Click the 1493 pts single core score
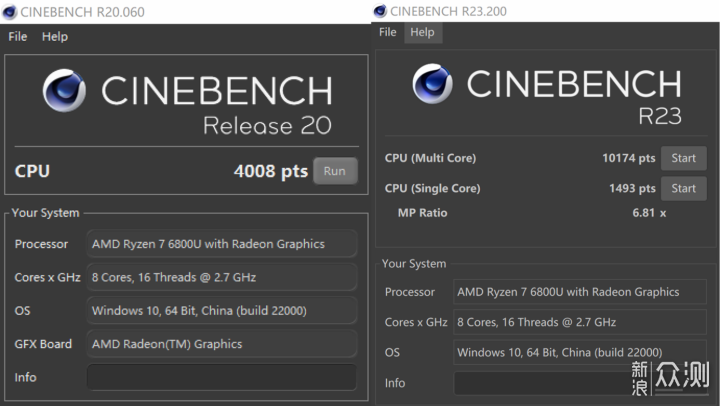 632,188
